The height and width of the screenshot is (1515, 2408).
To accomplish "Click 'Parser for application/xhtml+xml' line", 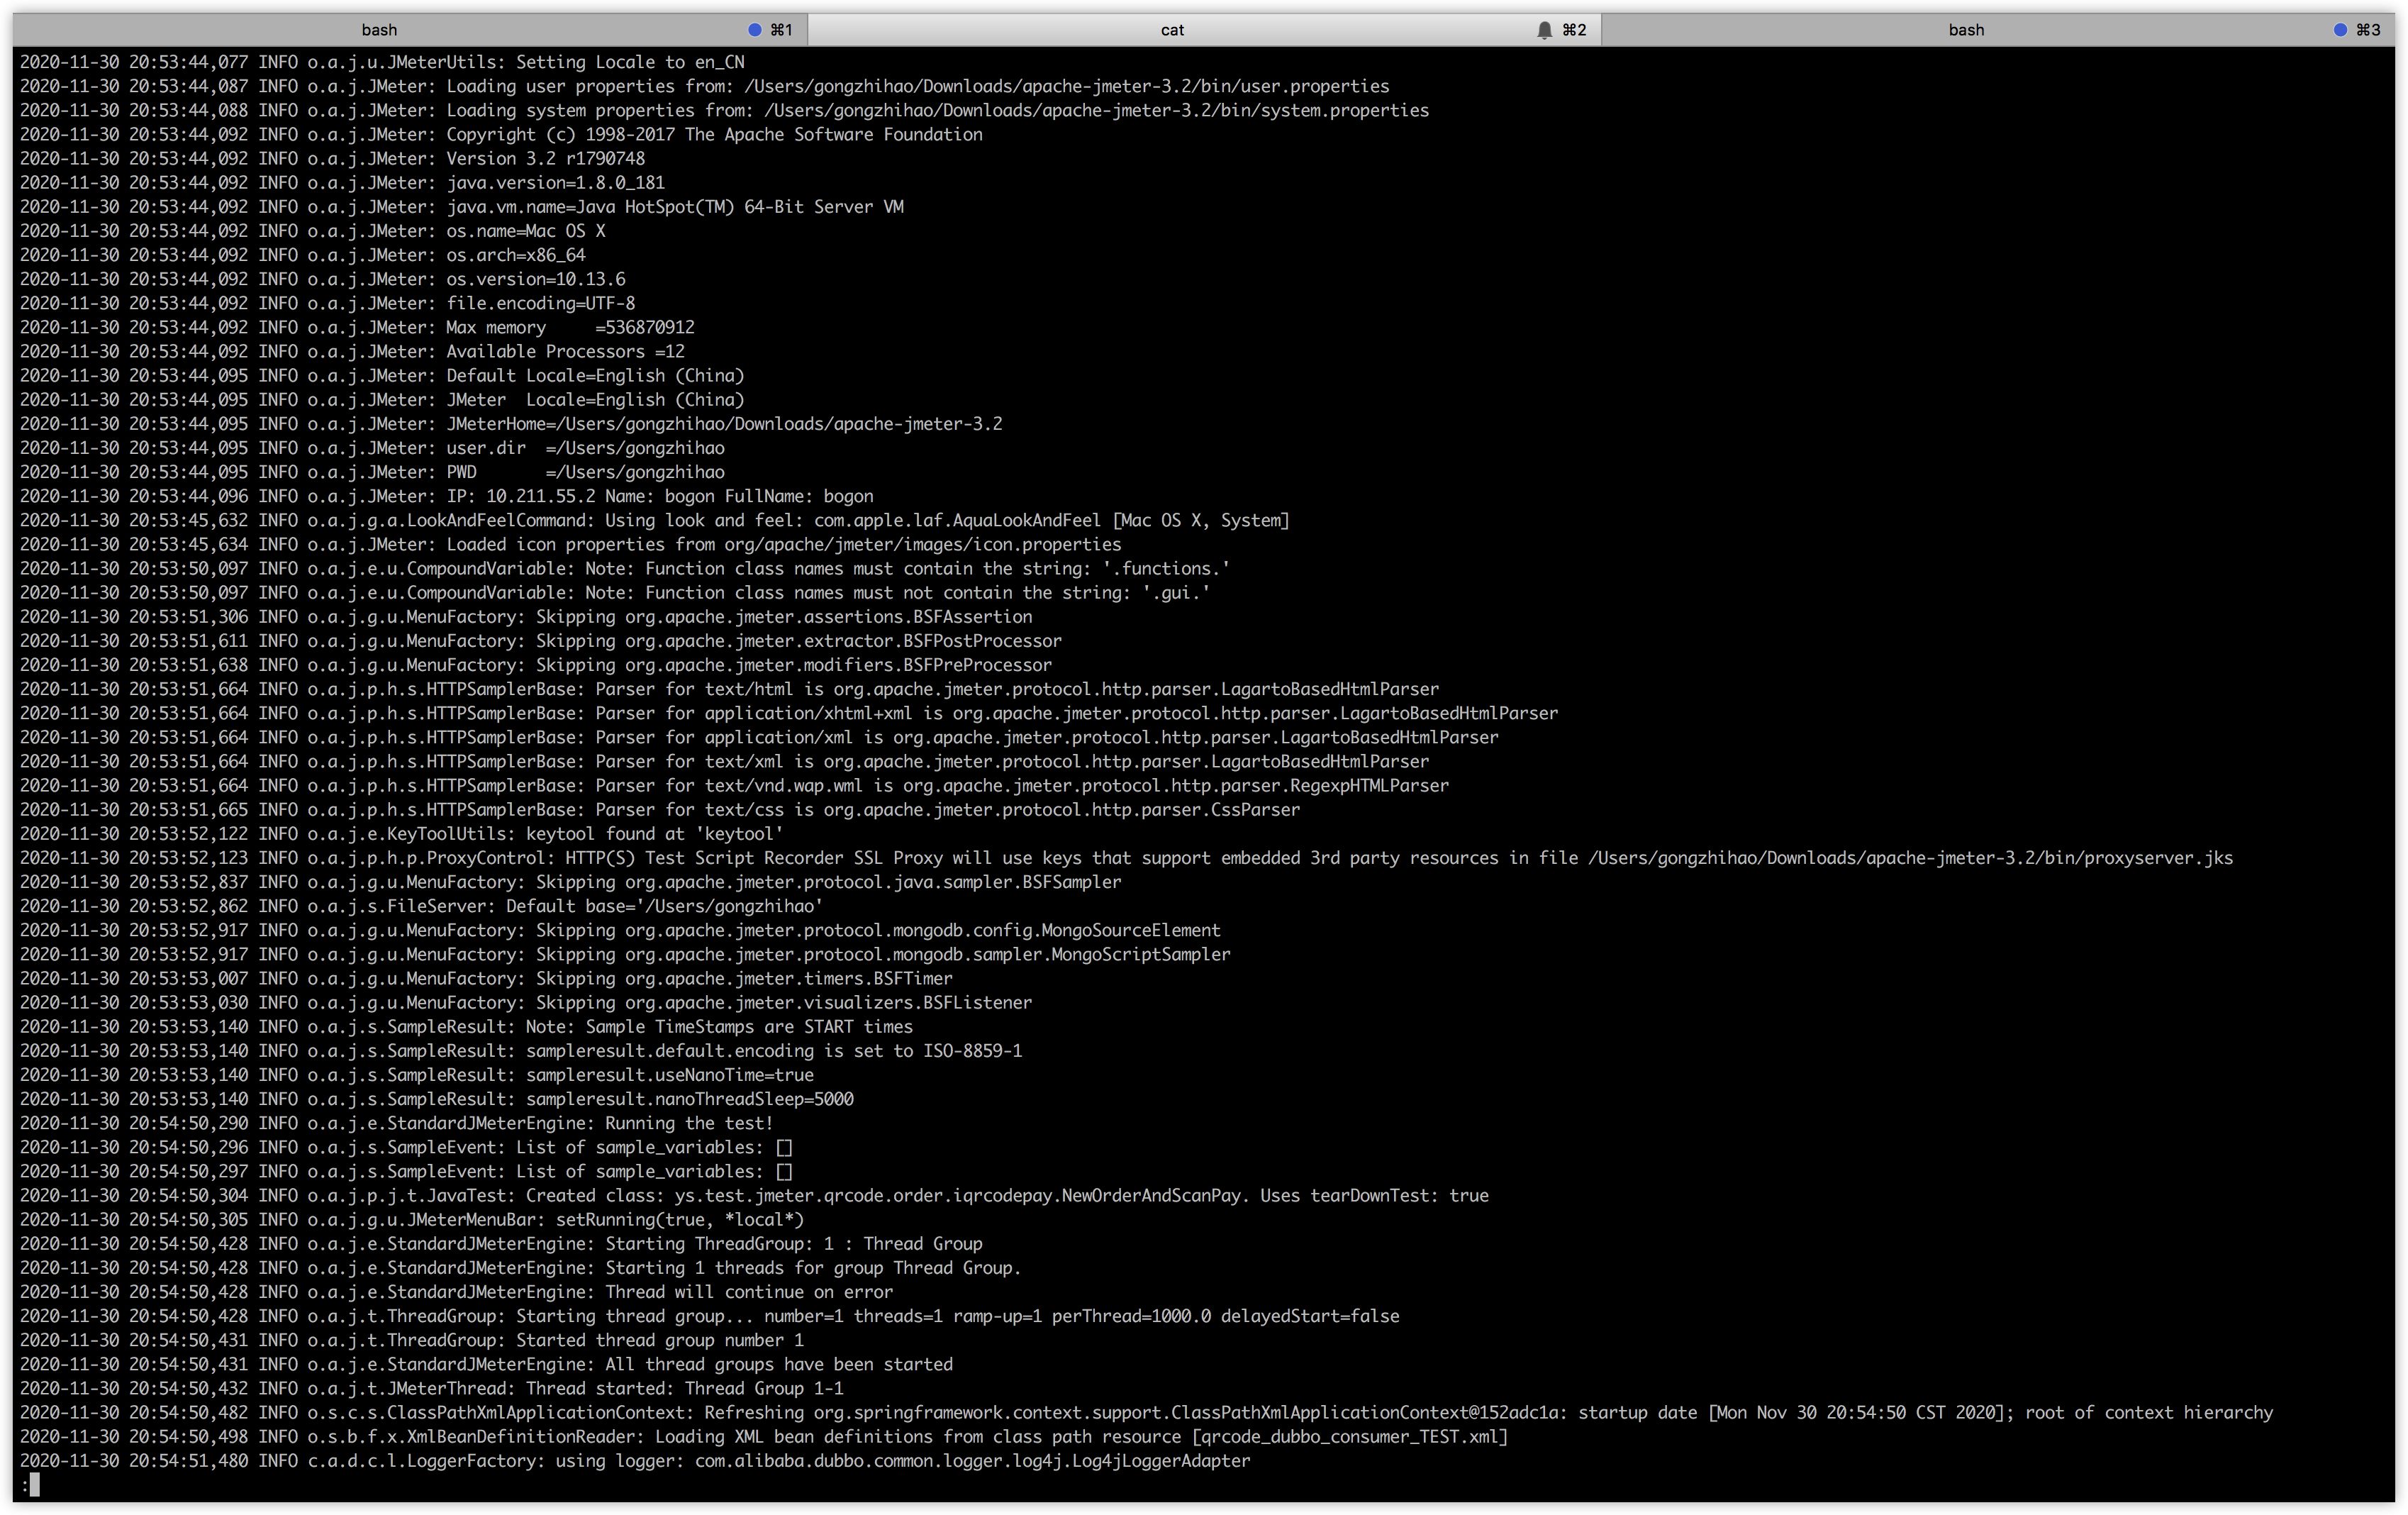I will [x=789, y=713].
